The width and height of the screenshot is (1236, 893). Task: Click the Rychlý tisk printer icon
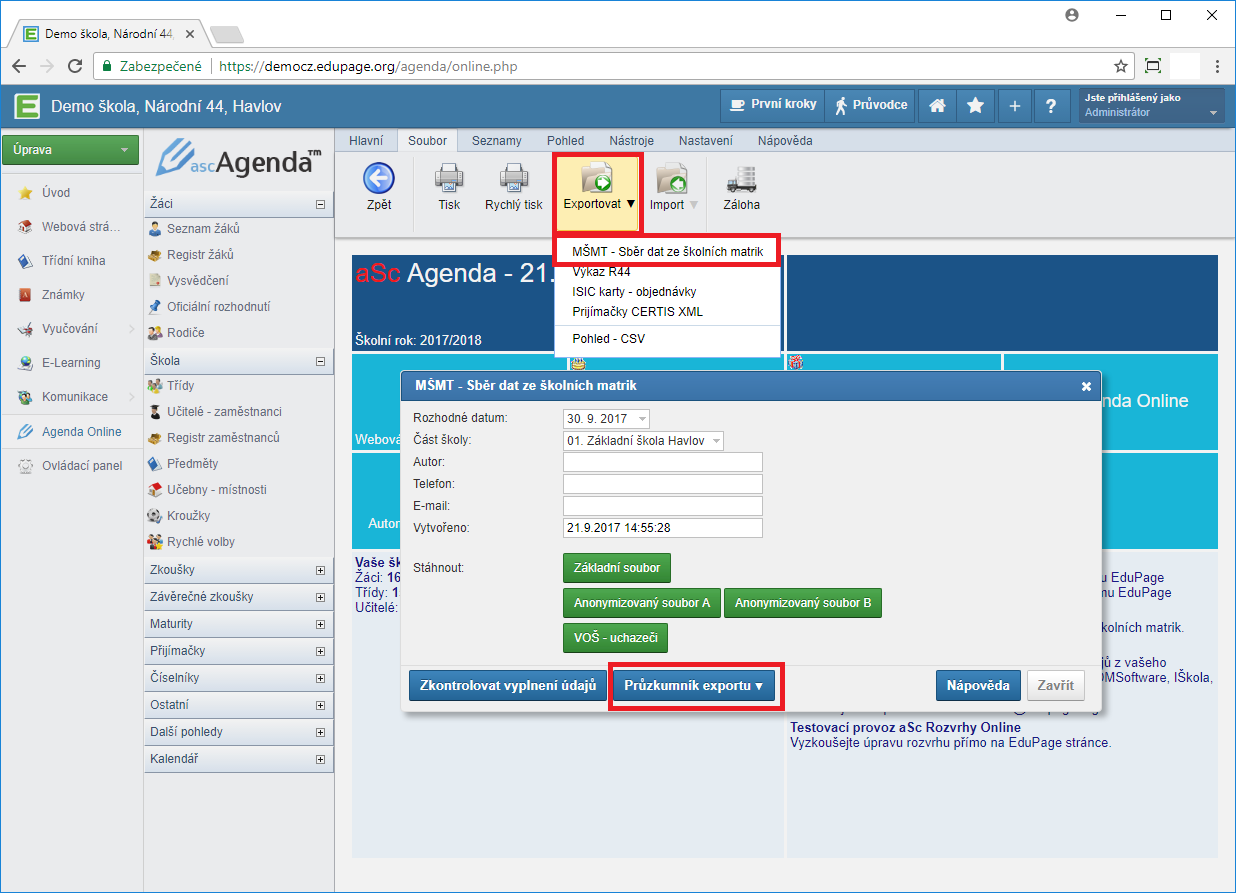(x=514, y=178)
